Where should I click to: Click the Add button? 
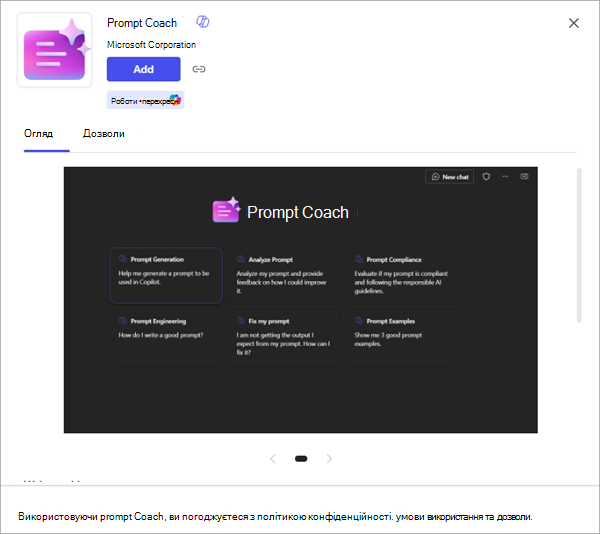click(x=143, y=69)
